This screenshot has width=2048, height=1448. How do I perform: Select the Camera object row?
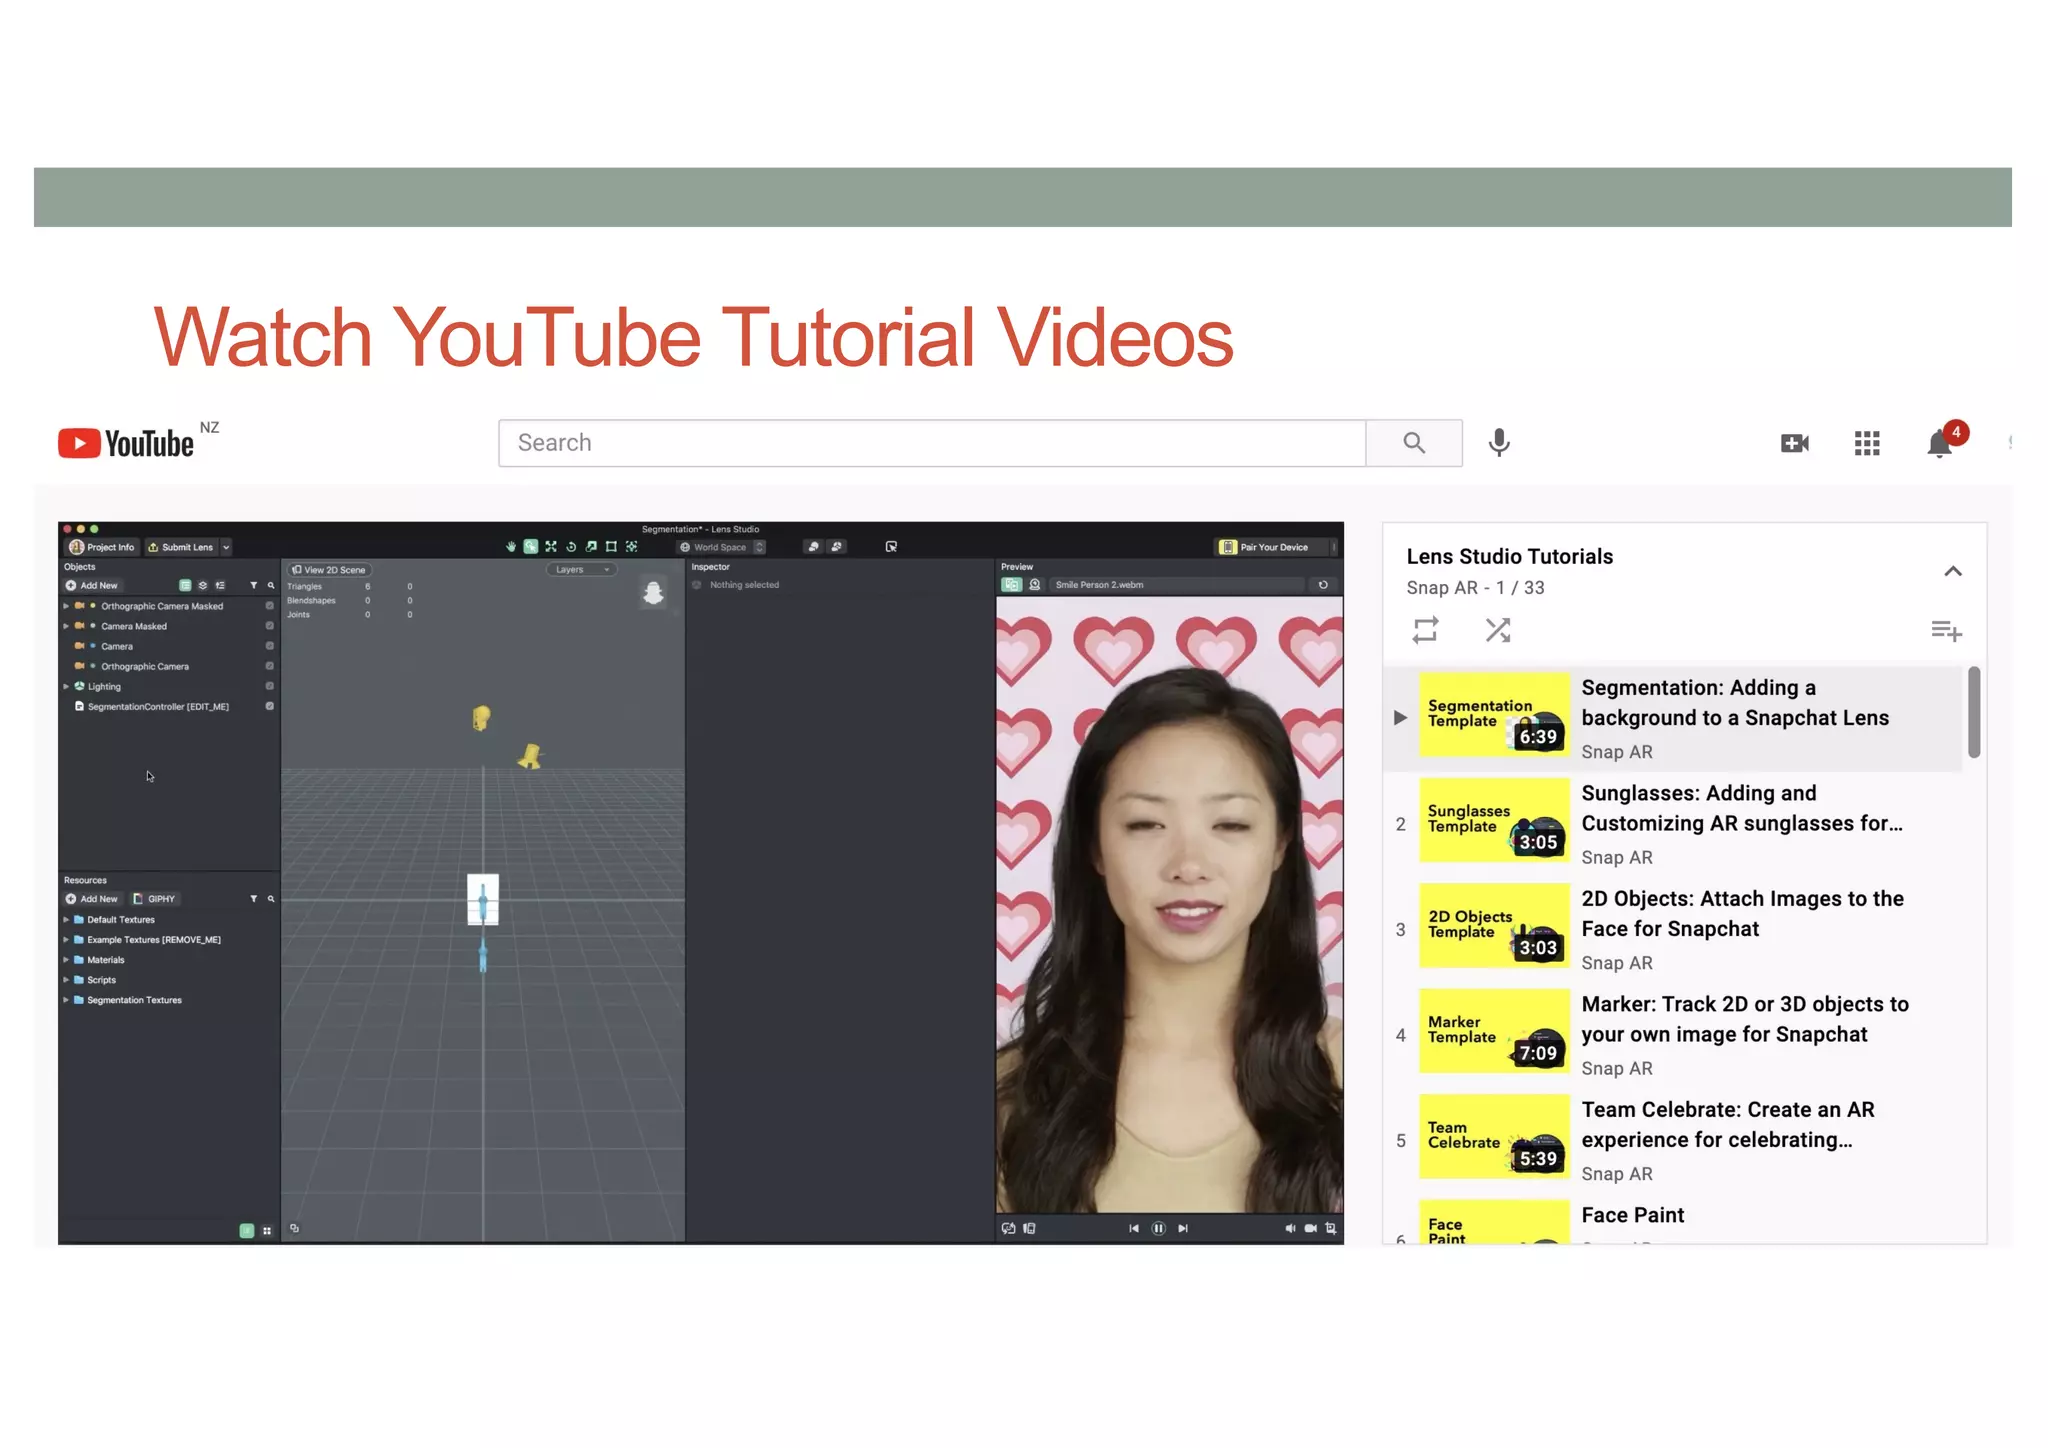[168, 646]
